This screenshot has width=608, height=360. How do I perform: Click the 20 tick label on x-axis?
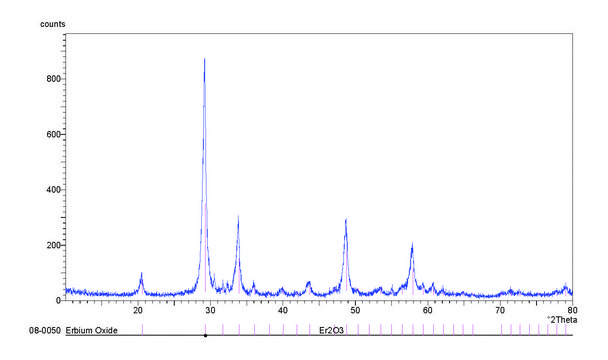[138, 310]
